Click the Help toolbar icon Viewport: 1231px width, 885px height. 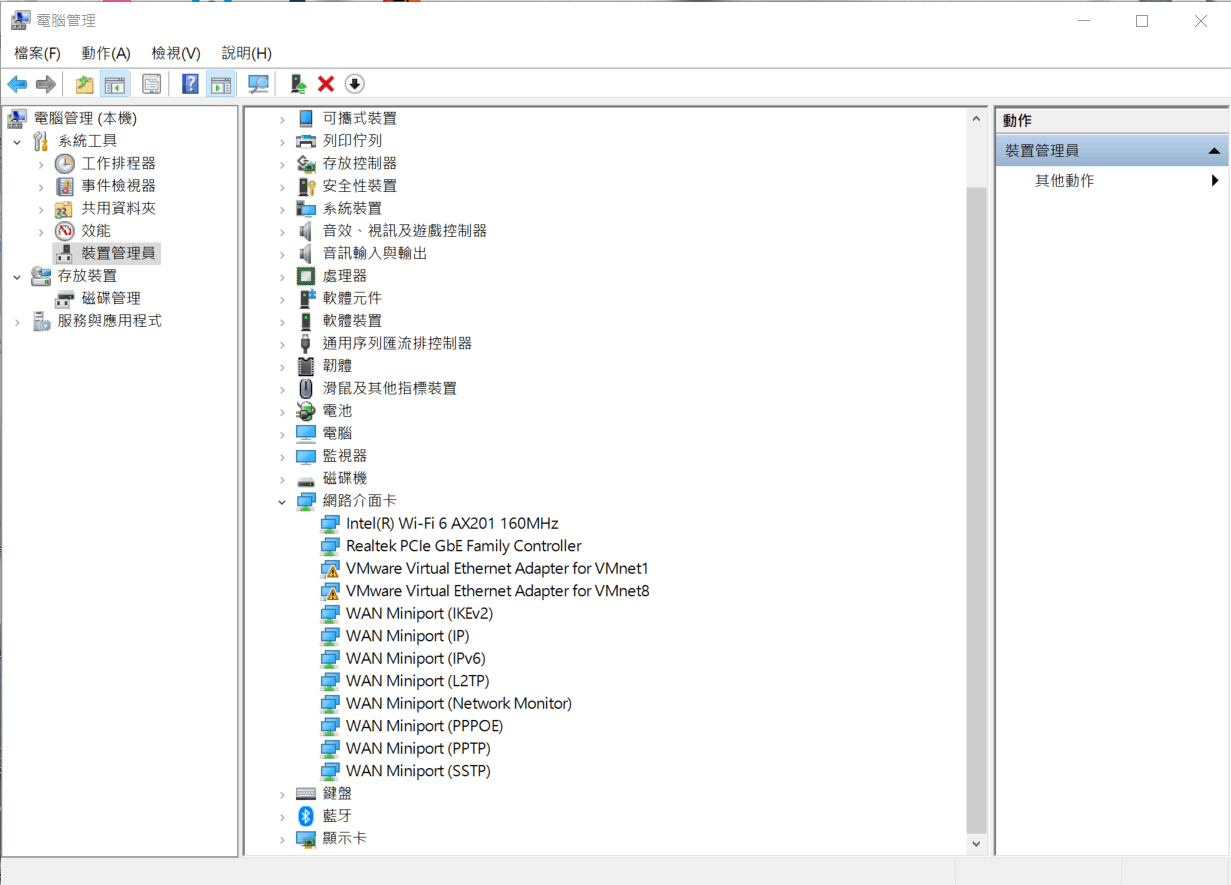click(190, 84)
